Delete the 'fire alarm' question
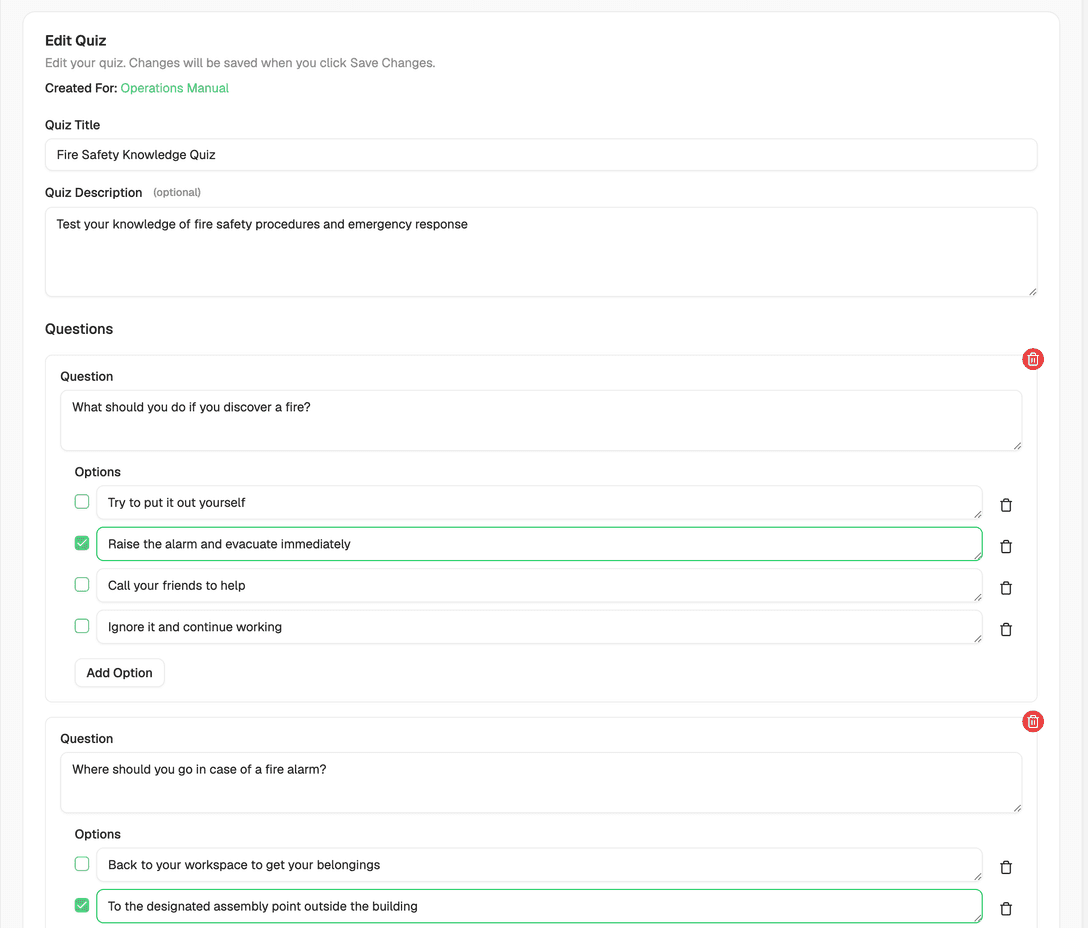1088x928 pixels. 1032,721
